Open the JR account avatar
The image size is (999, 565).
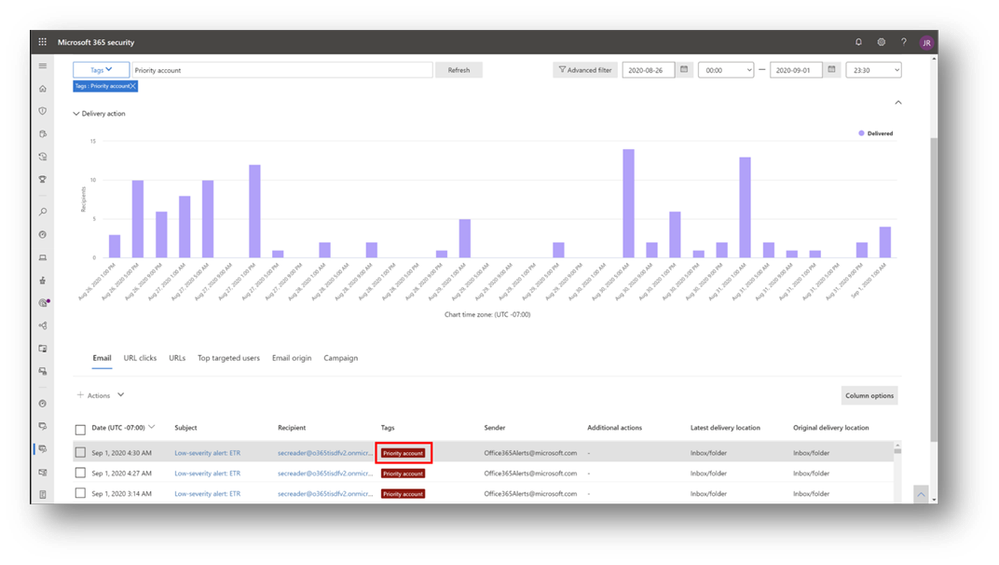[926, 43]
